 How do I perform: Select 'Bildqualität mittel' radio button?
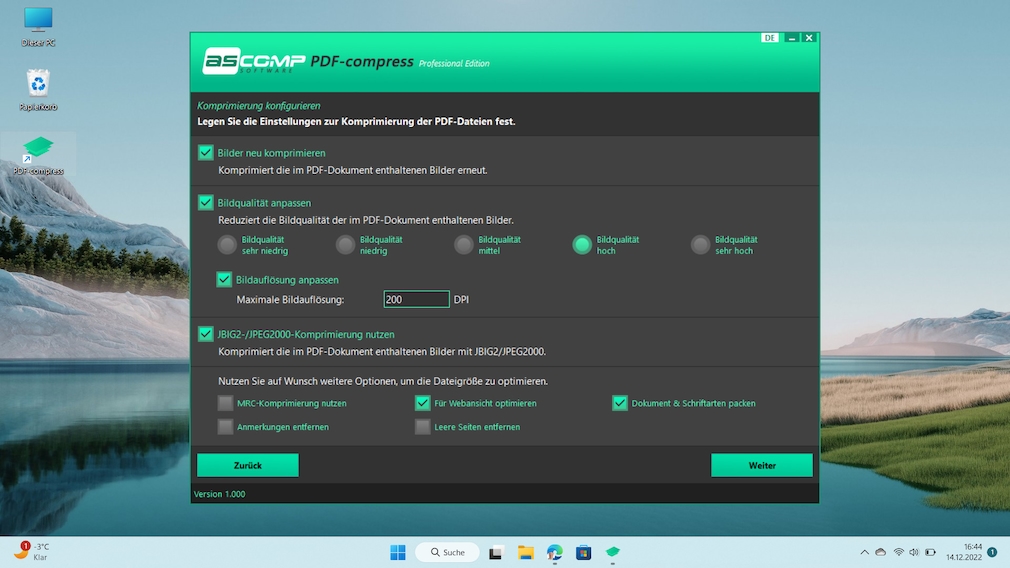[463, 245]
